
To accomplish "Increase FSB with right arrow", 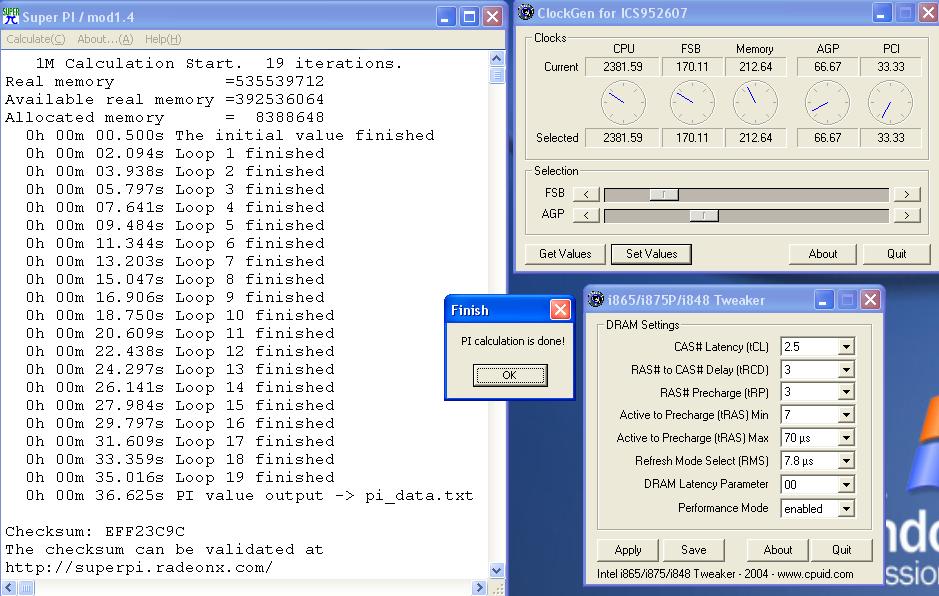I will (907, 194).
